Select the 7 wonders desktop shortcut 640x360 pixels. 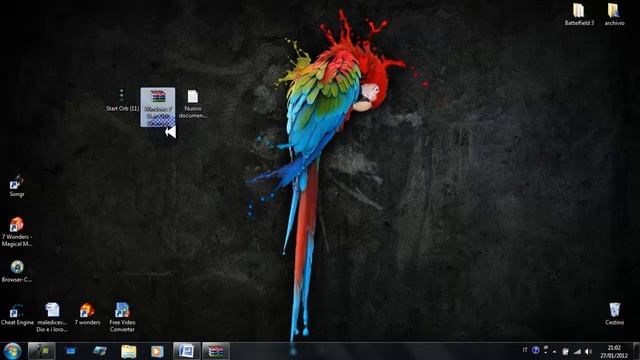click(x=87, y=314)
